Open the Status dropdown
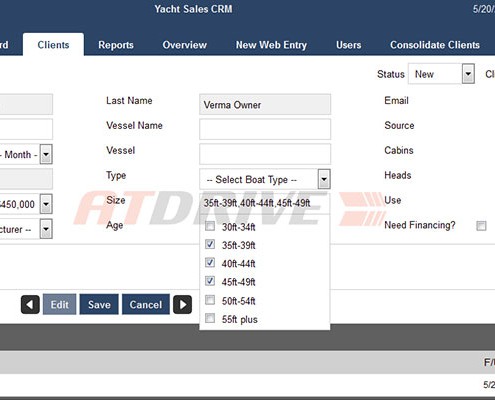 (441, 74)
